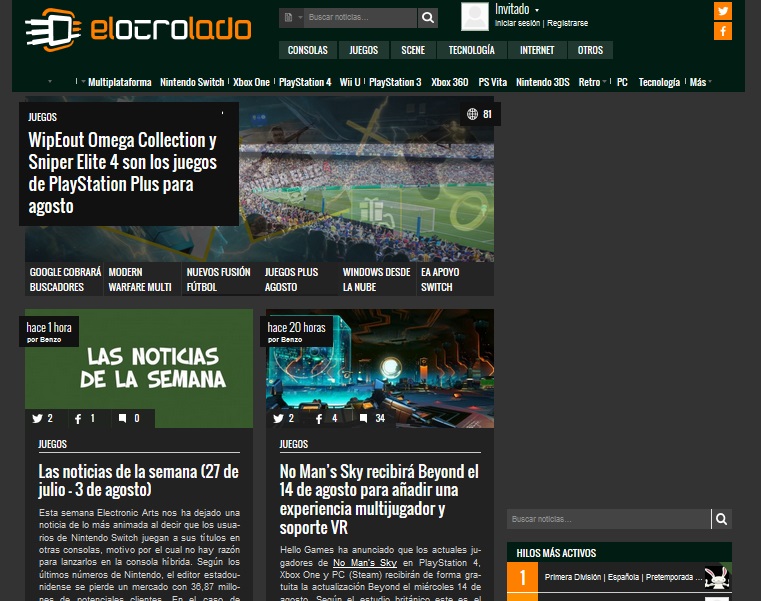Select Nintendo 3DS in sub navigation
The height and width of the screenshot is (601, 761).
click(543, 82)
